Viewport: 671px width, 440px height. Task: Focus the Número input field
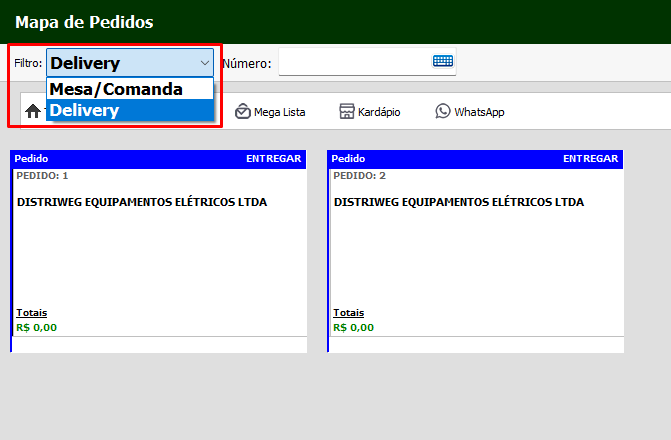pyautogui.click(x=354, y=63)
